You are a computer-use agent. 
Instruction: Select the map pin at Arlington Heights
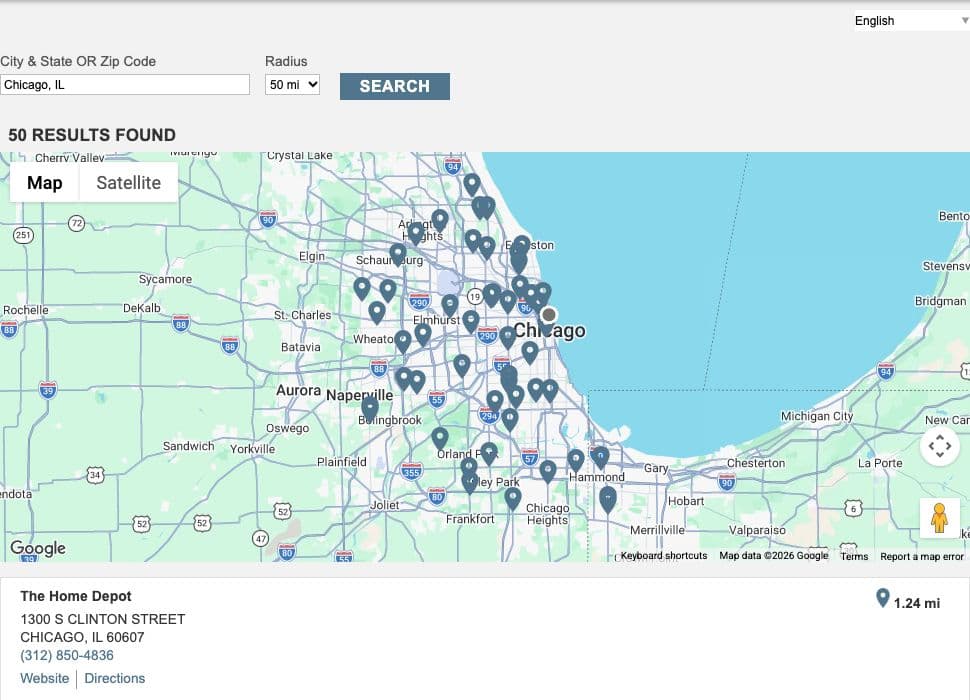(416, 234)
